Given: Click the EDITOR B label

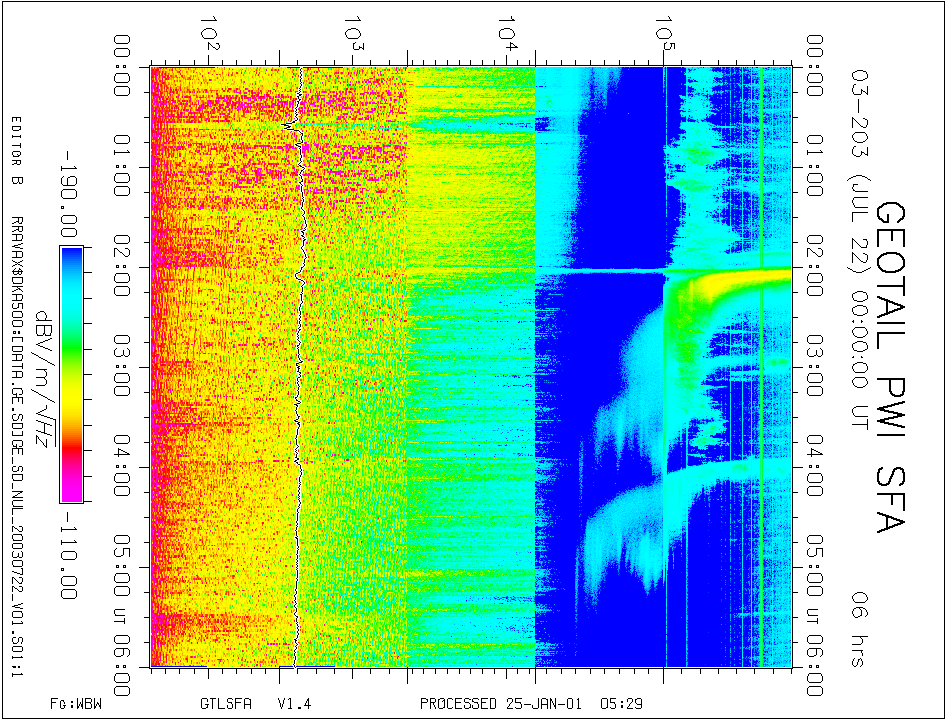Looking at the screenshot, I should pos(17,152).
